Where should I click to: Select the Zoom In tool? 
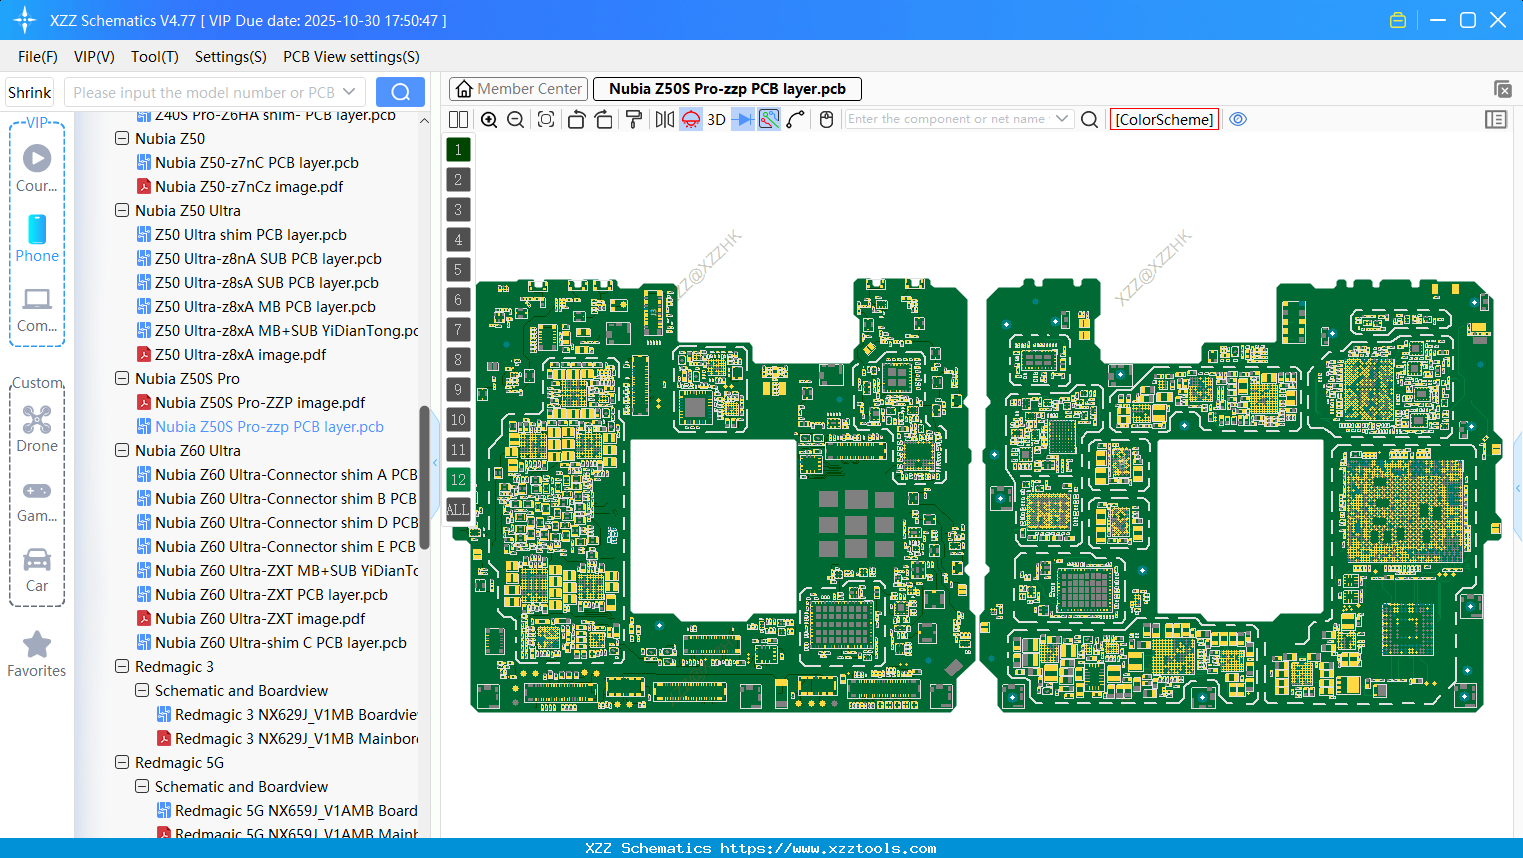click(489, 119)
